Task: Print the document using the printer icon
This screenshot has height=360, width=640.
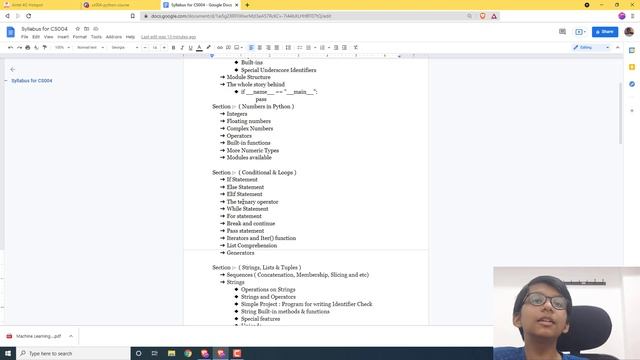Action: click(x=28, y=48)
